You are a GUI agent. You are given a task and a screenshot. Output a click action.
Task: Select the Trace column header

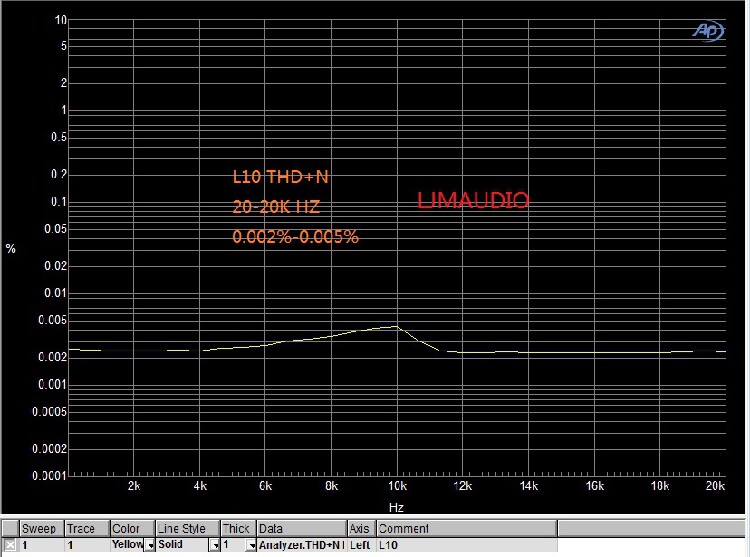point(87,528)
